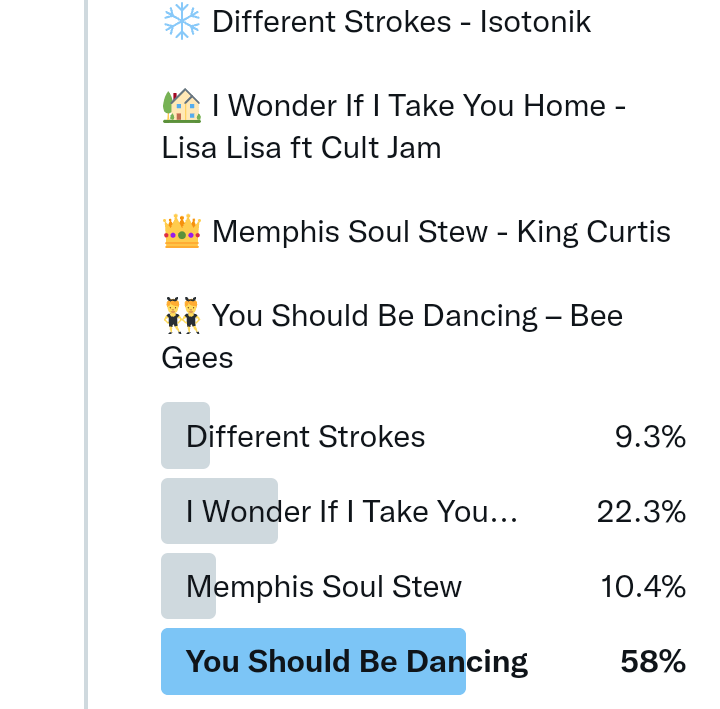The width and height of the screenshot is (720, 709).
Task: Click the crown emoji near Memphis Soul Stew
Action: coord(181,232)
